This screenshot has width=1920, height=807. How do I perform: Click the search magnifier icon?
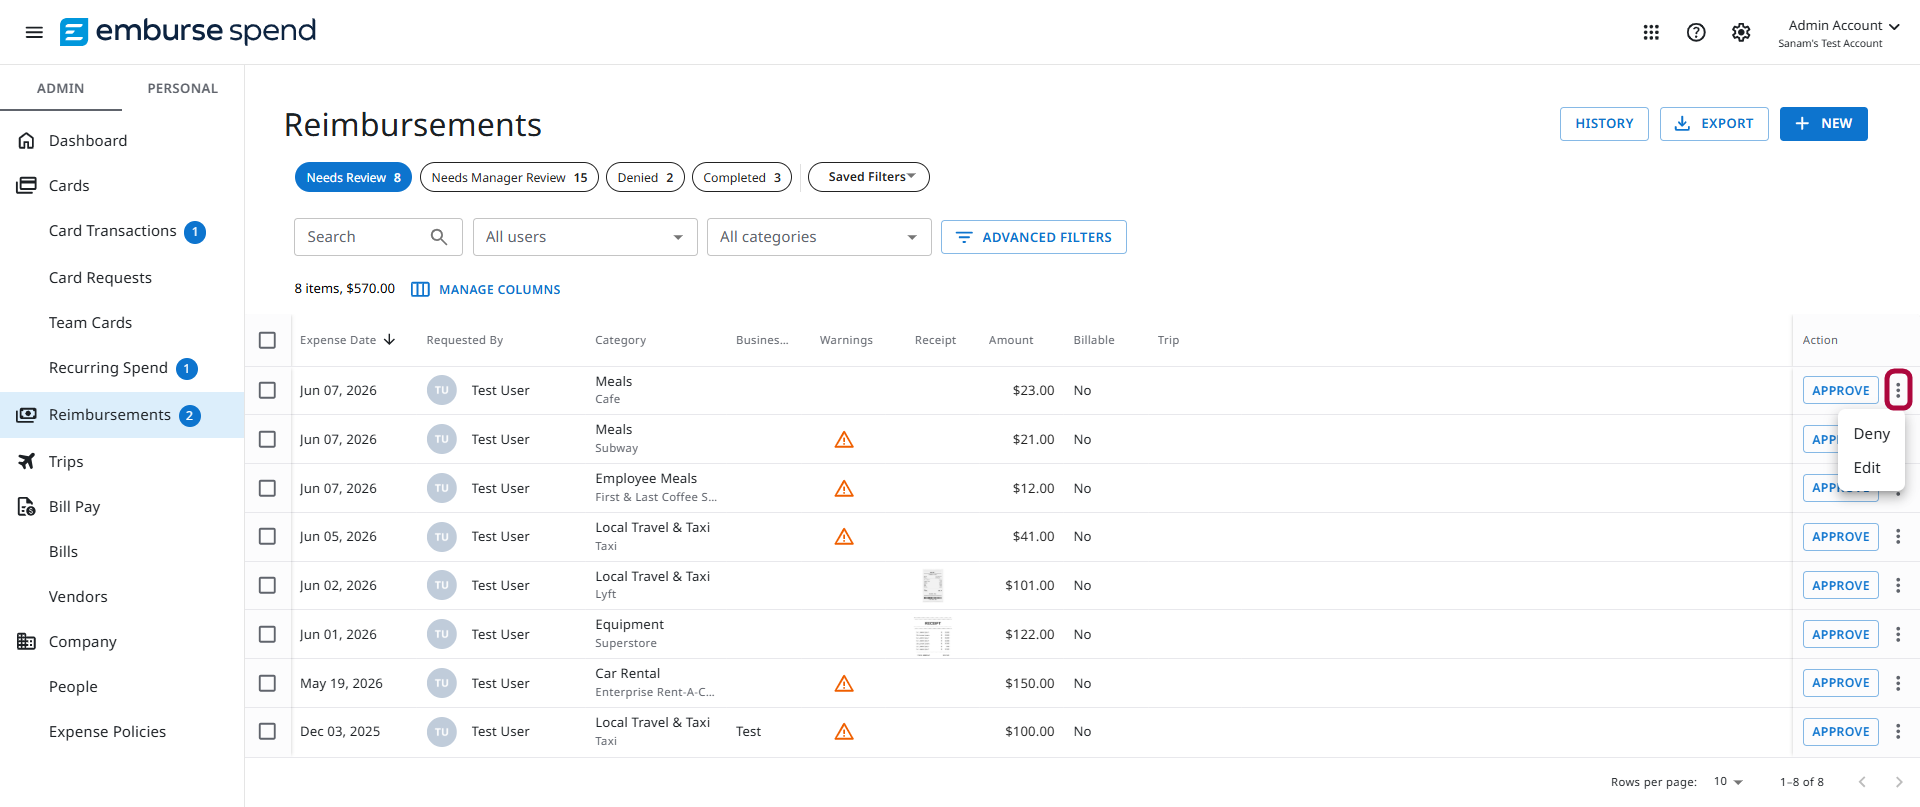439,237
